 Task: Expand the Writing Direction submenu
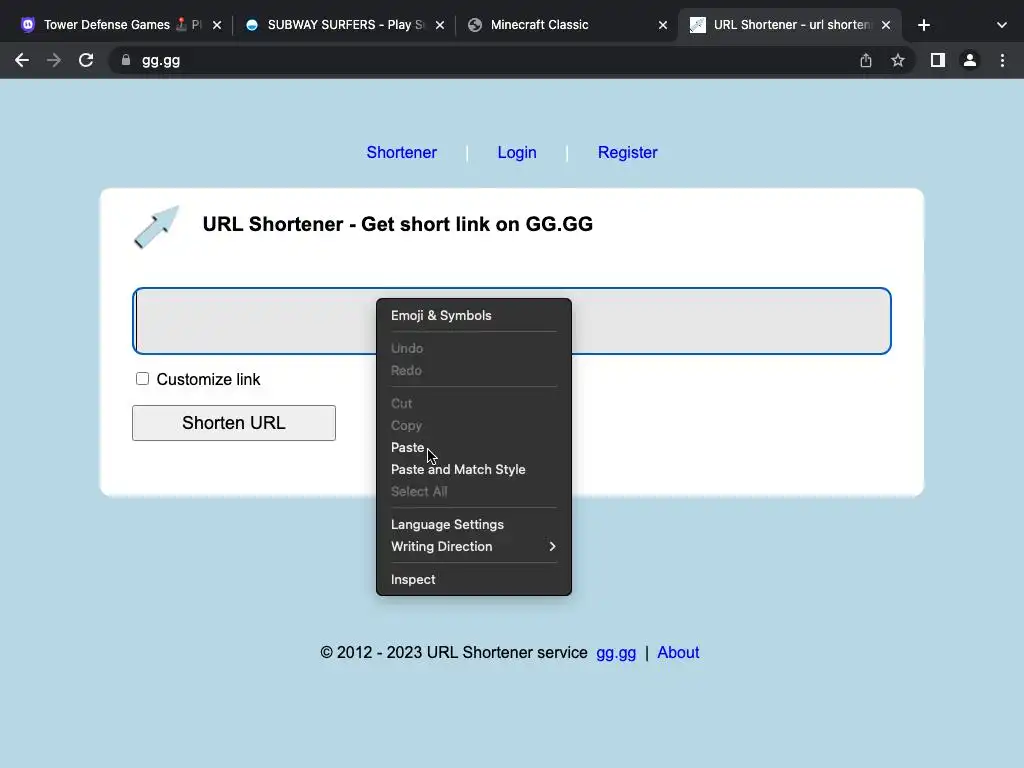tap(473, 547)
